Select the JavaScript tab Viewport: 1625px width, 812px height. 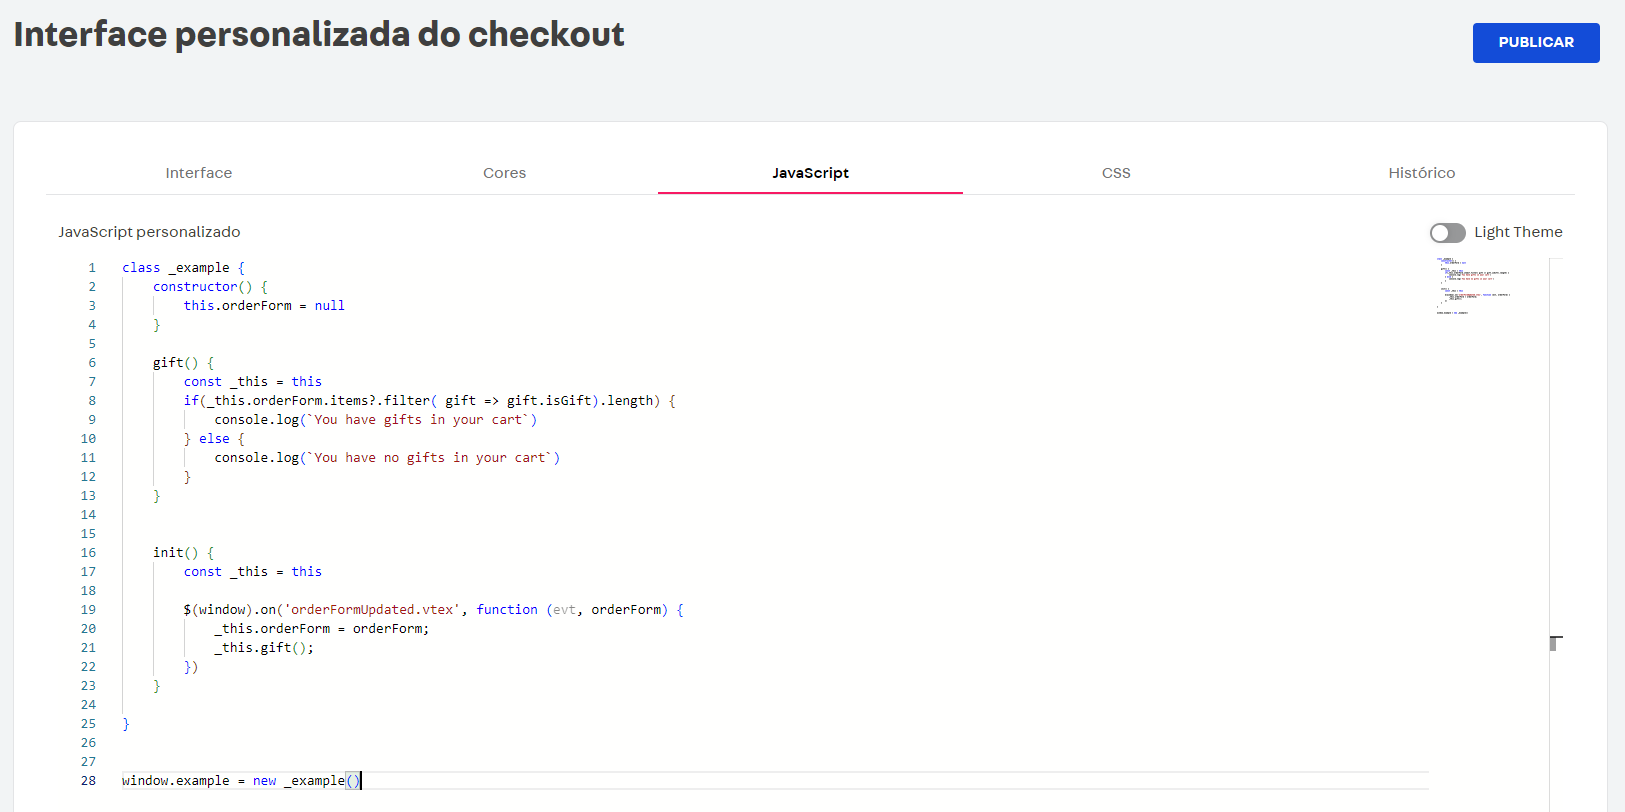click(810, 173)
